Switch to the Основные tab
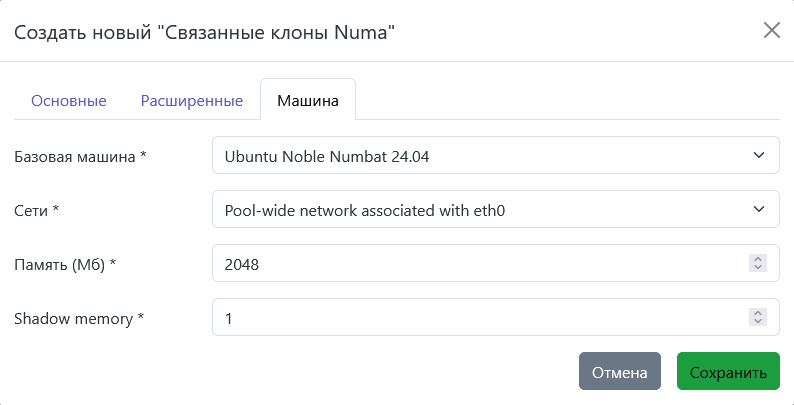 click(x=69, y=101)
